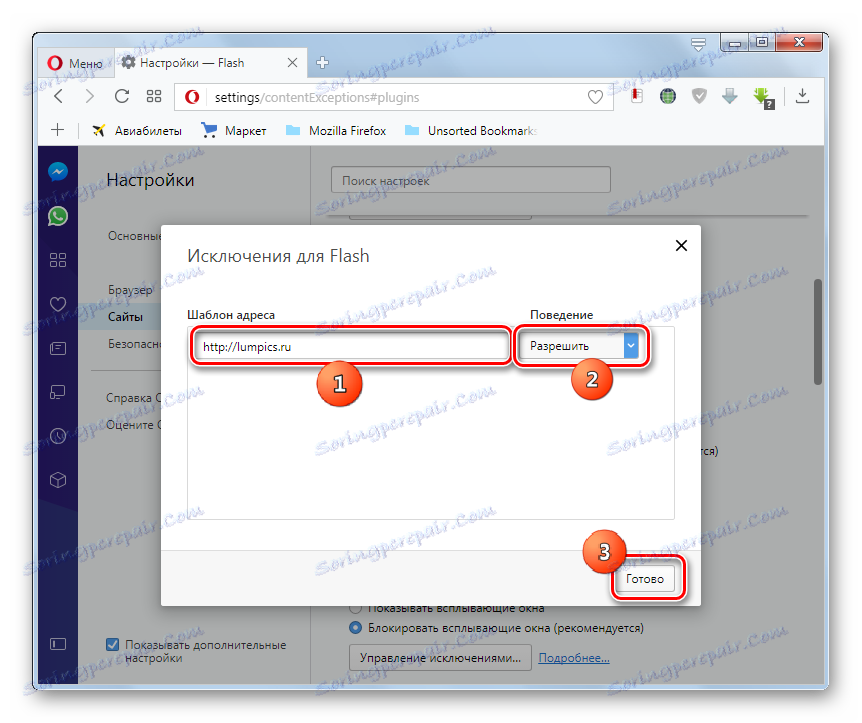Open a new tab with plus button
862x723 pixels.
click(x=323, y=63)
